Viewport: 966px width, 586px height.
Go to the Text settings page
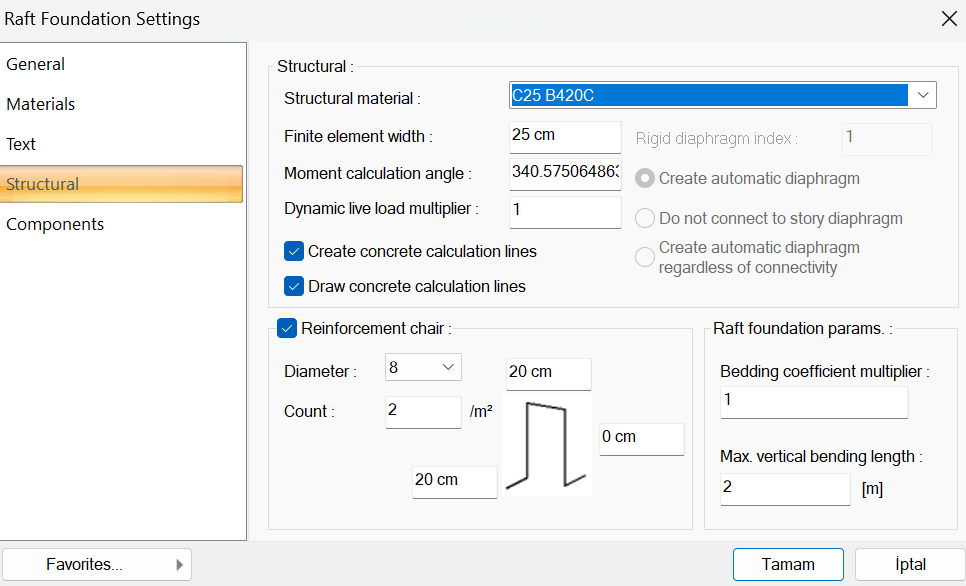(21, 144)
